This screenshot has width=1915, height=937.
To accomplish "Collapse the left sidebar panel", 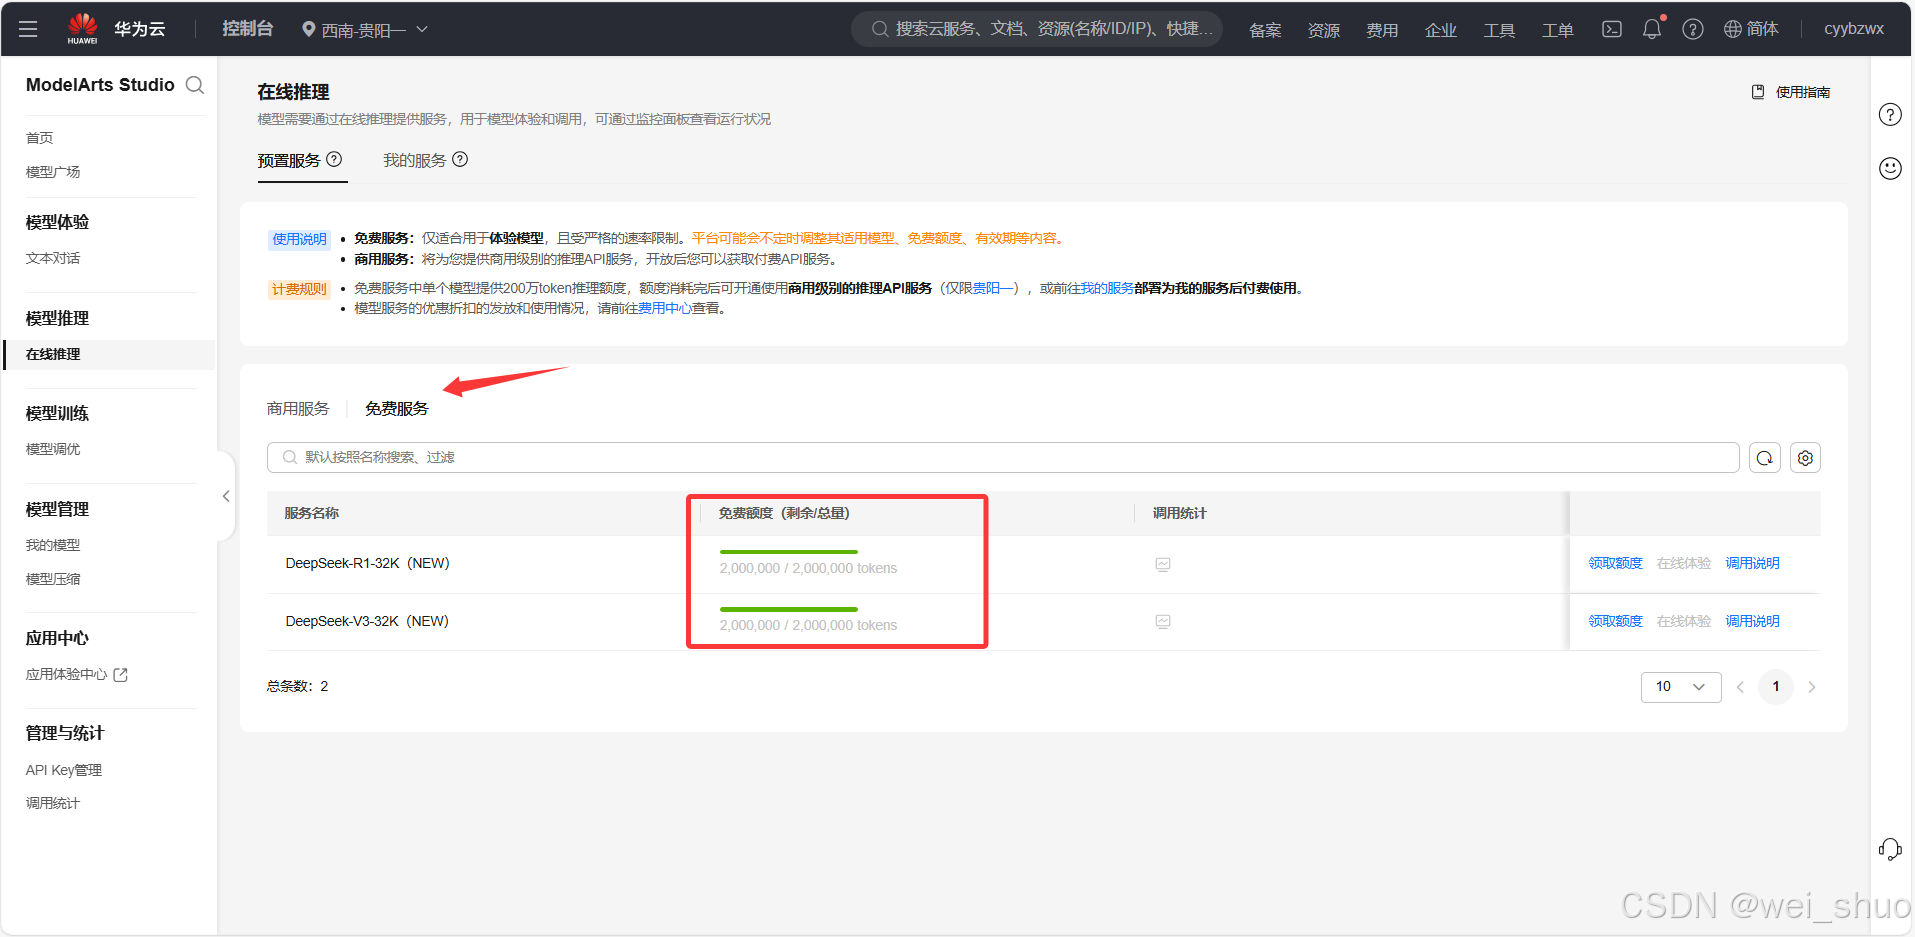I will [226, 496].
